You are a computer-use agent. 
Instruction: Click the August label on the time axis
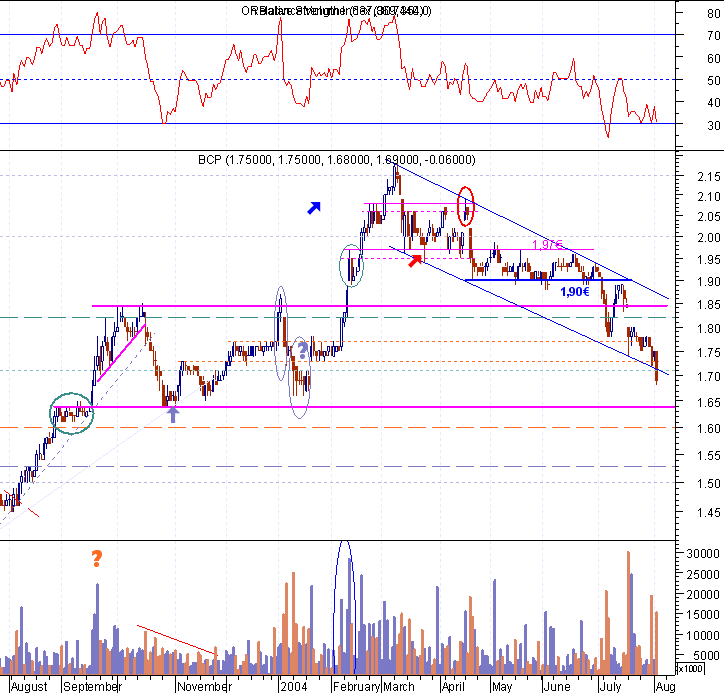pos(29,687)
